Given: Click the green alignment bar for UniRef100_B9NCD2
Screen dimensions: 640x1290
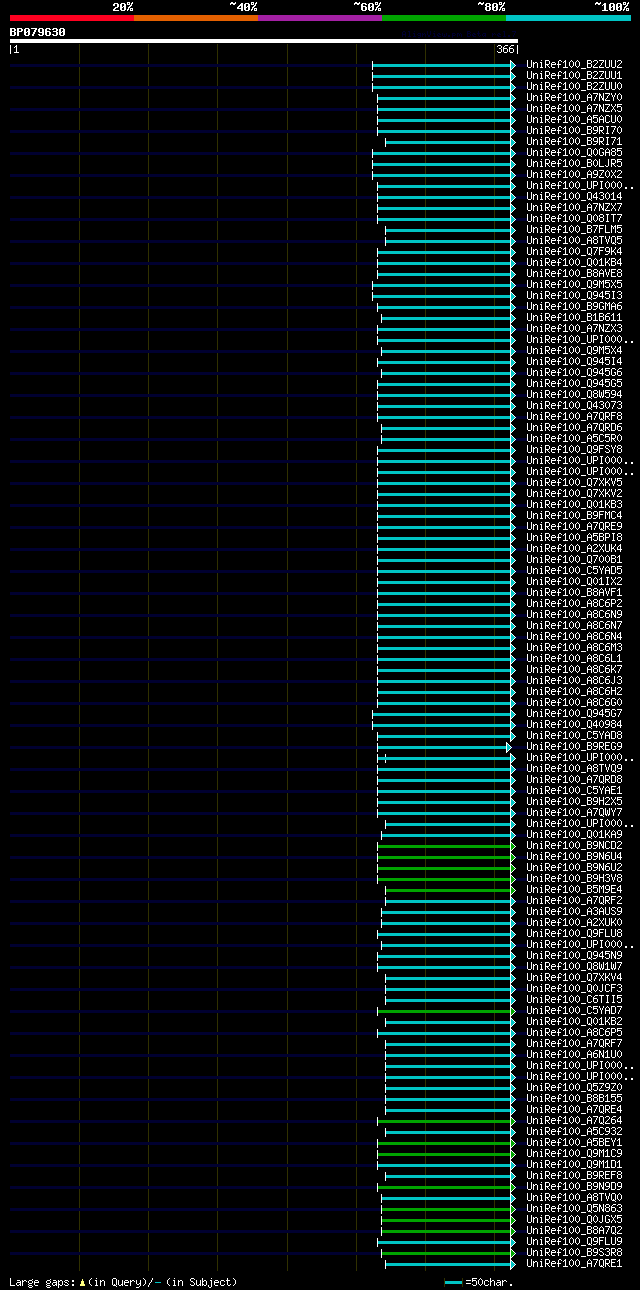Looking at the screenshot, I should (445, 846).
